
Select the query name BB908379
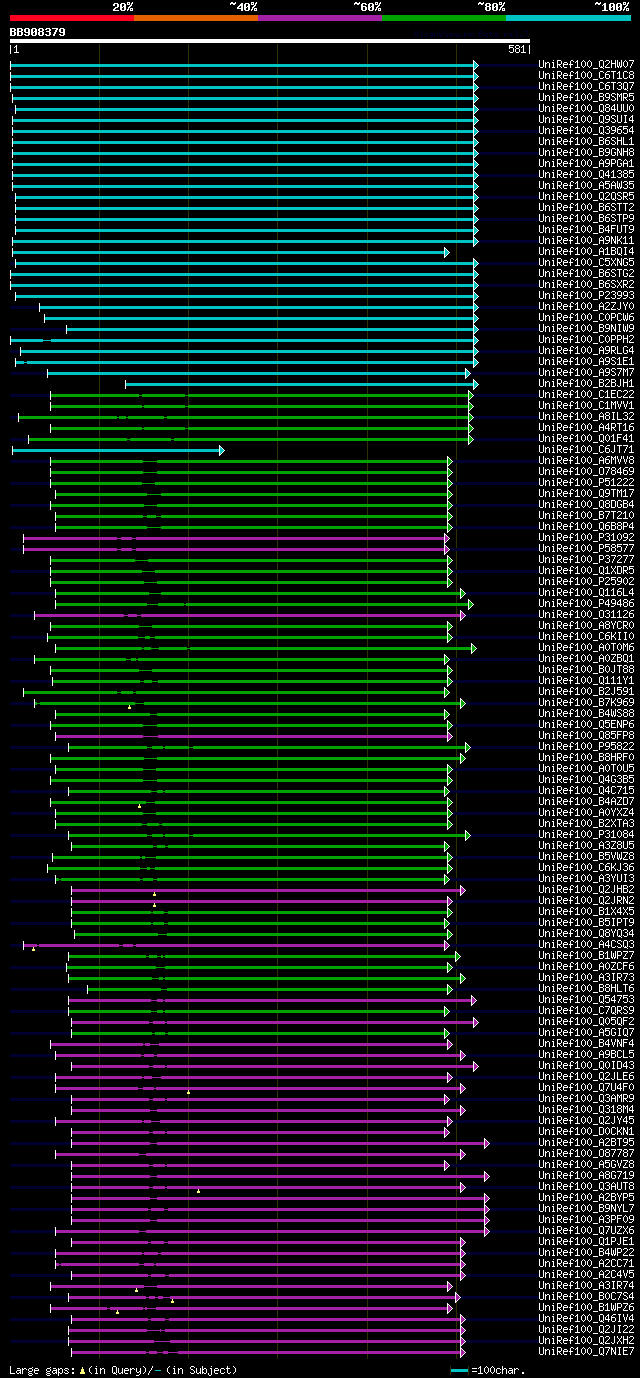point(38,32)
